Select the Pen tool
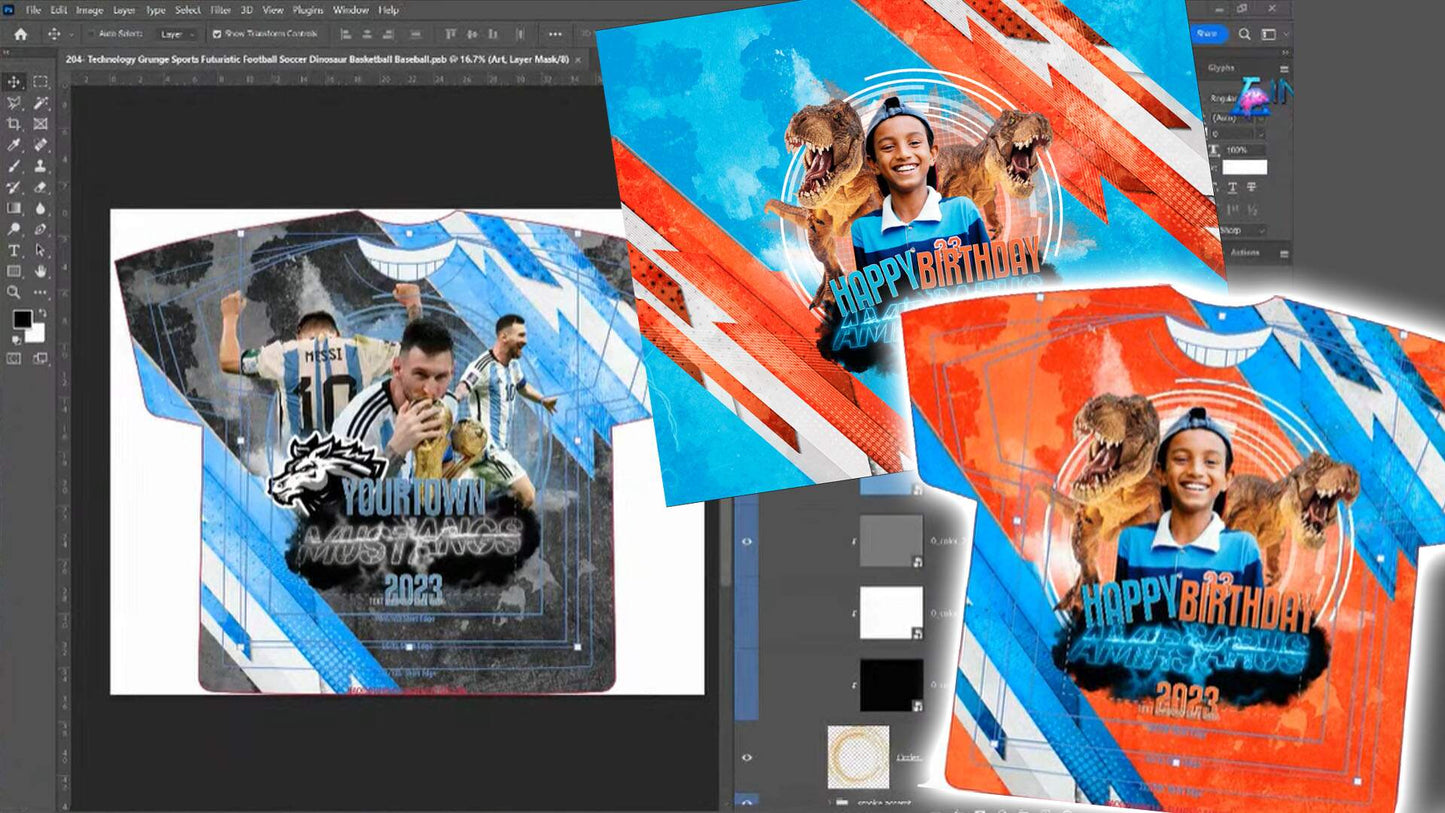 point(40,229)
